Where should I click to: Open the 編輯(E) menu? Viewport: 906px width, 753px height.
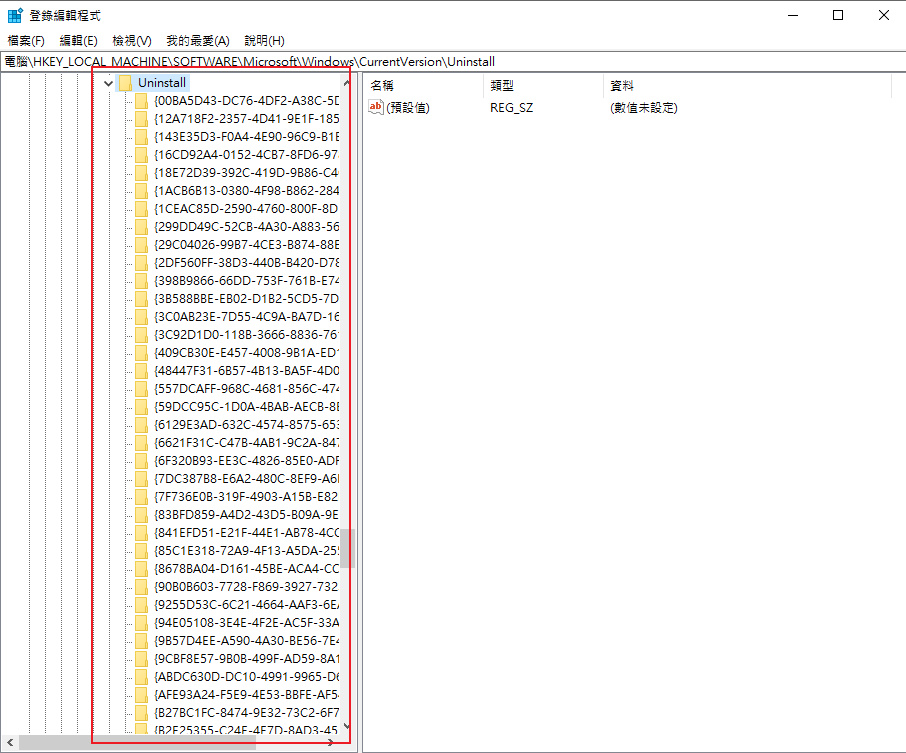pyautogui.click(x=78, y=41)
